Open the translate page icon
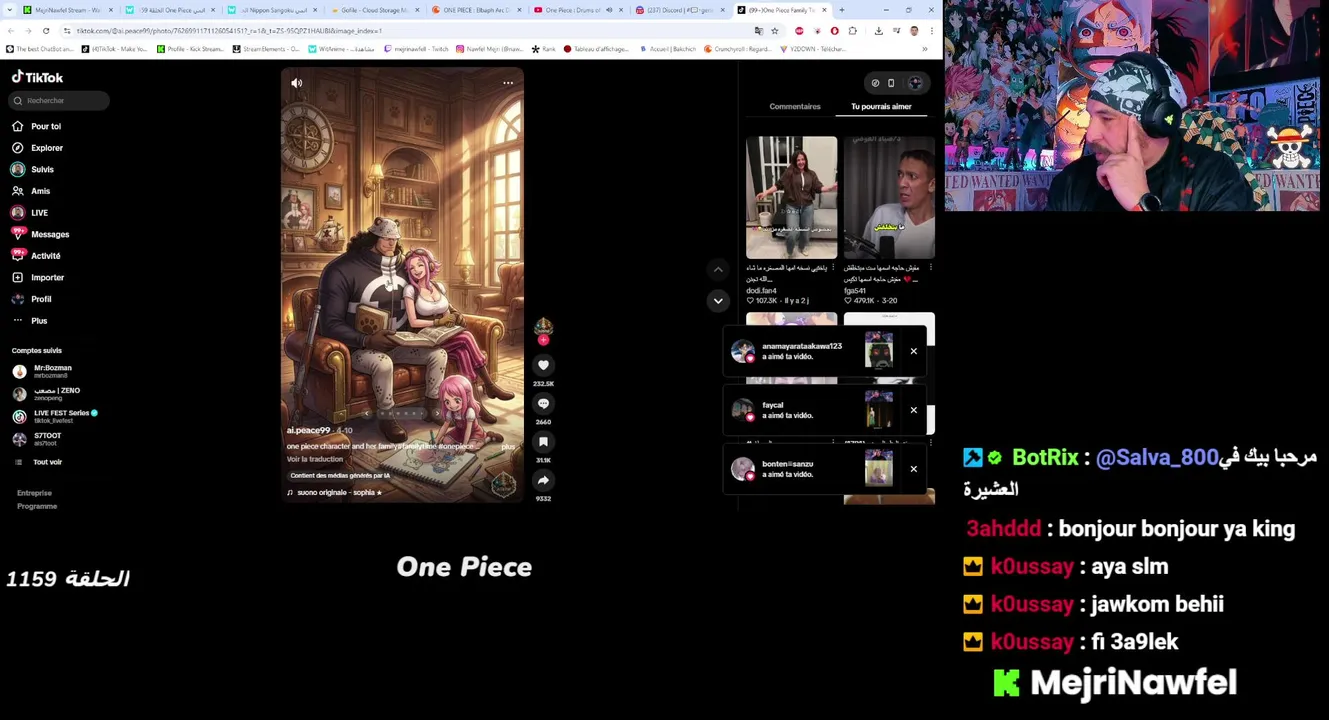Viewport: 1329px width, 720px height. click(x=758, y=31)
